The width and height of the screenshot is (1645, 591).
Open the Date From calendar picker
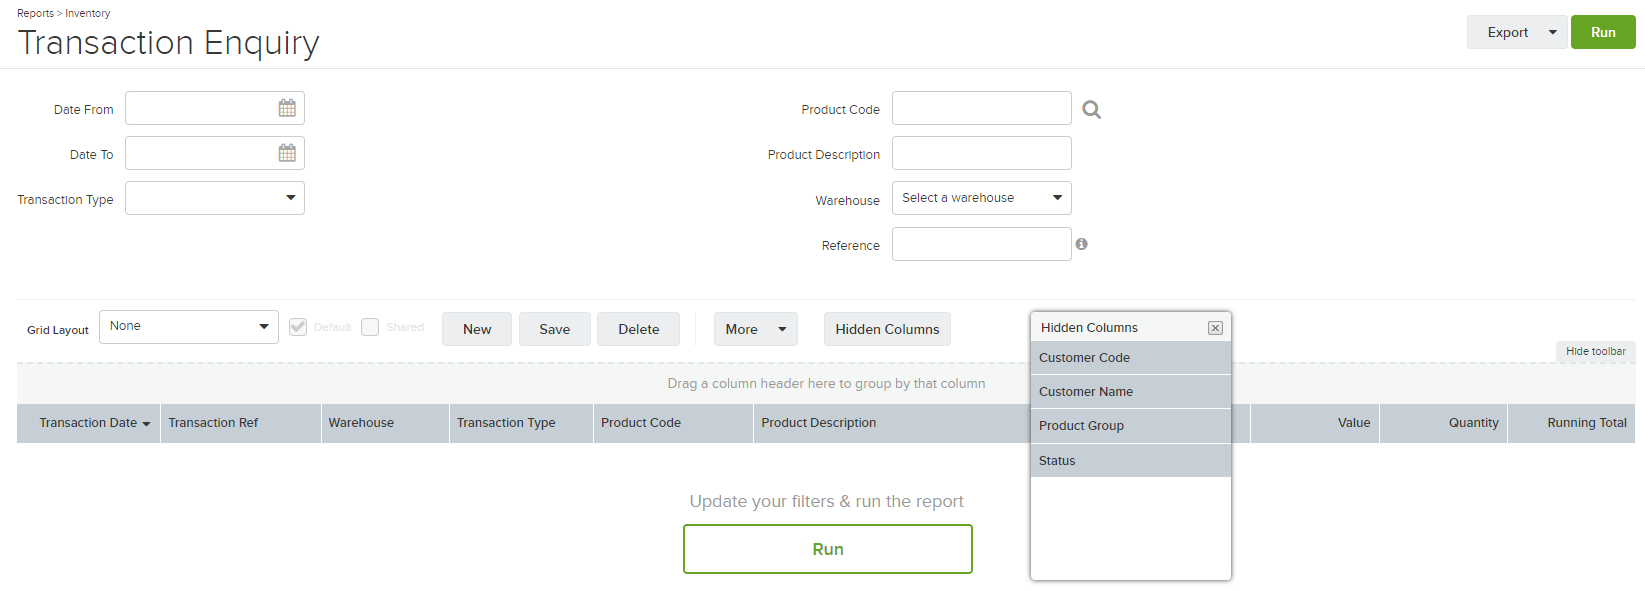tap(287, 108)
